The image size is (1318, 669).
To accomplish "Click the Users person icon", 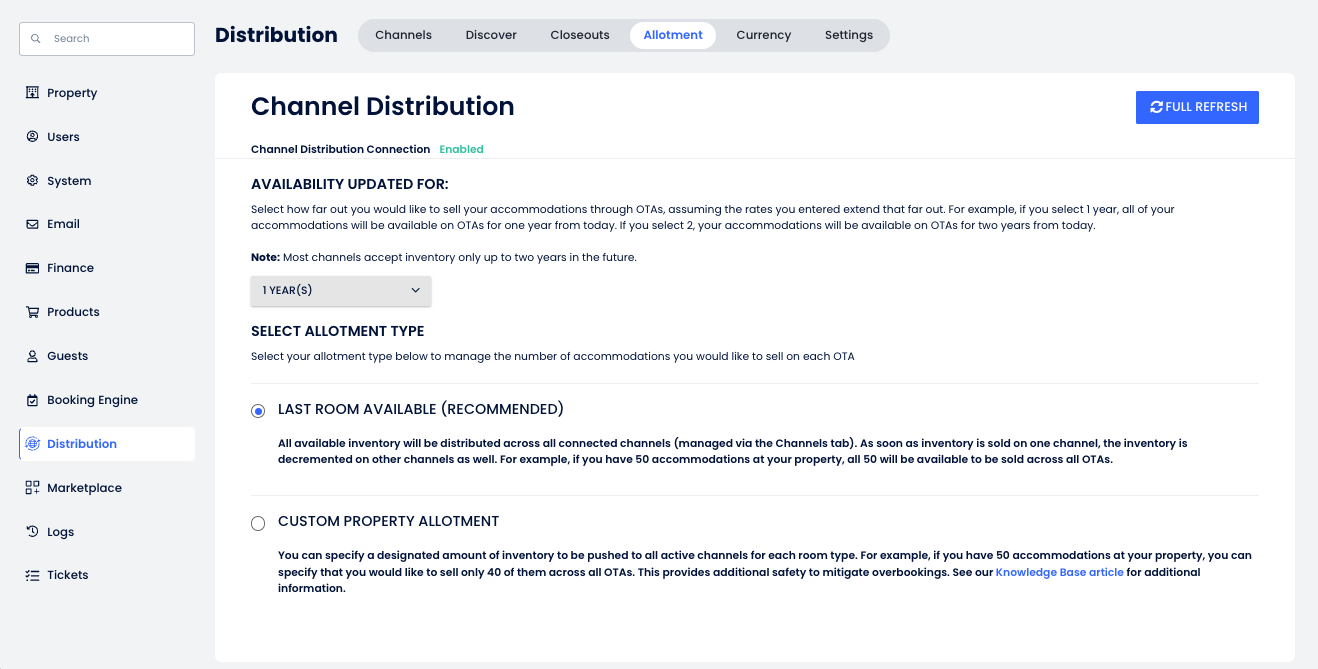I will pyautogui.click(x=32, y=137).
